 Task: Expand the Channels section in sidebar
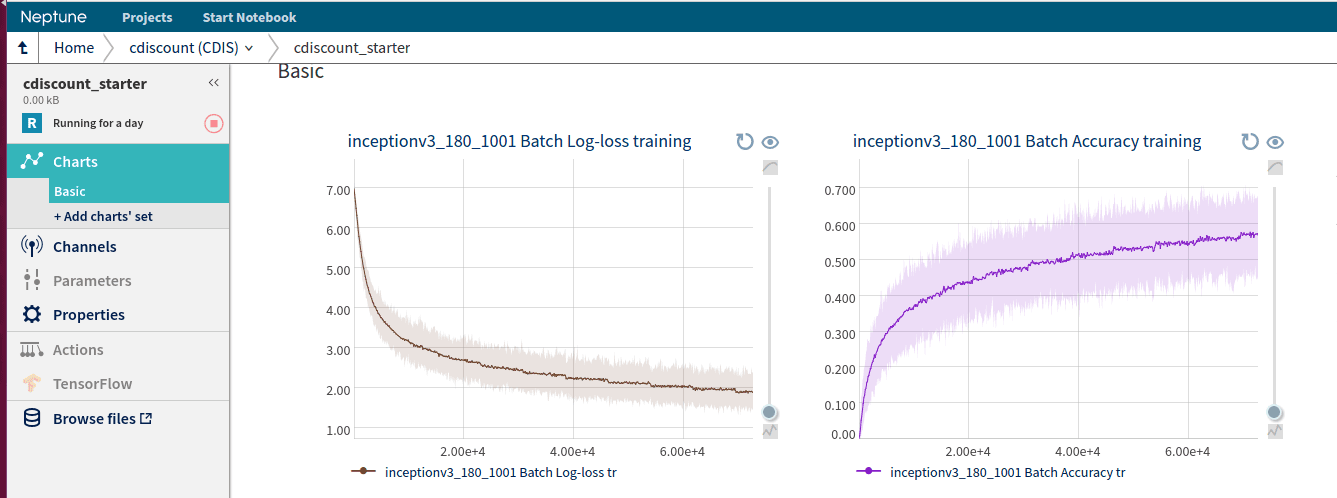click(84, 247)
